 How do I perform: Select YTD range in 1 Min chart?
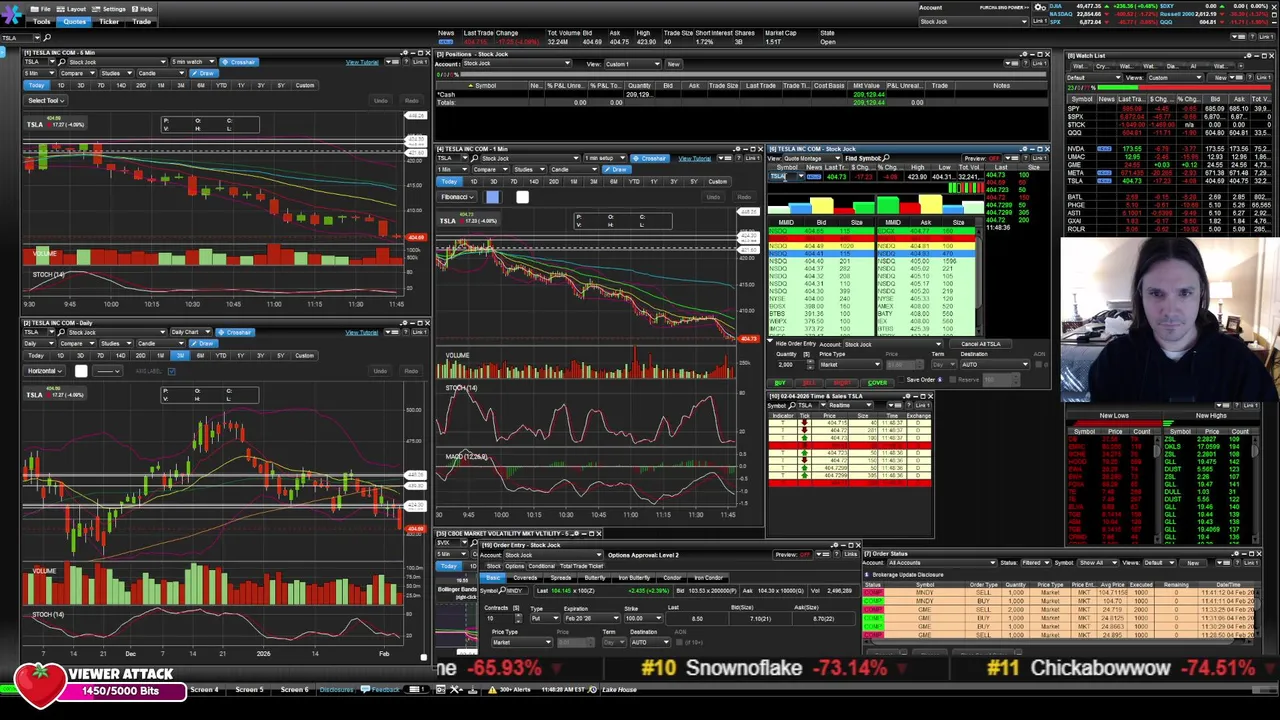pyautogui.click(x=634, y=181)
